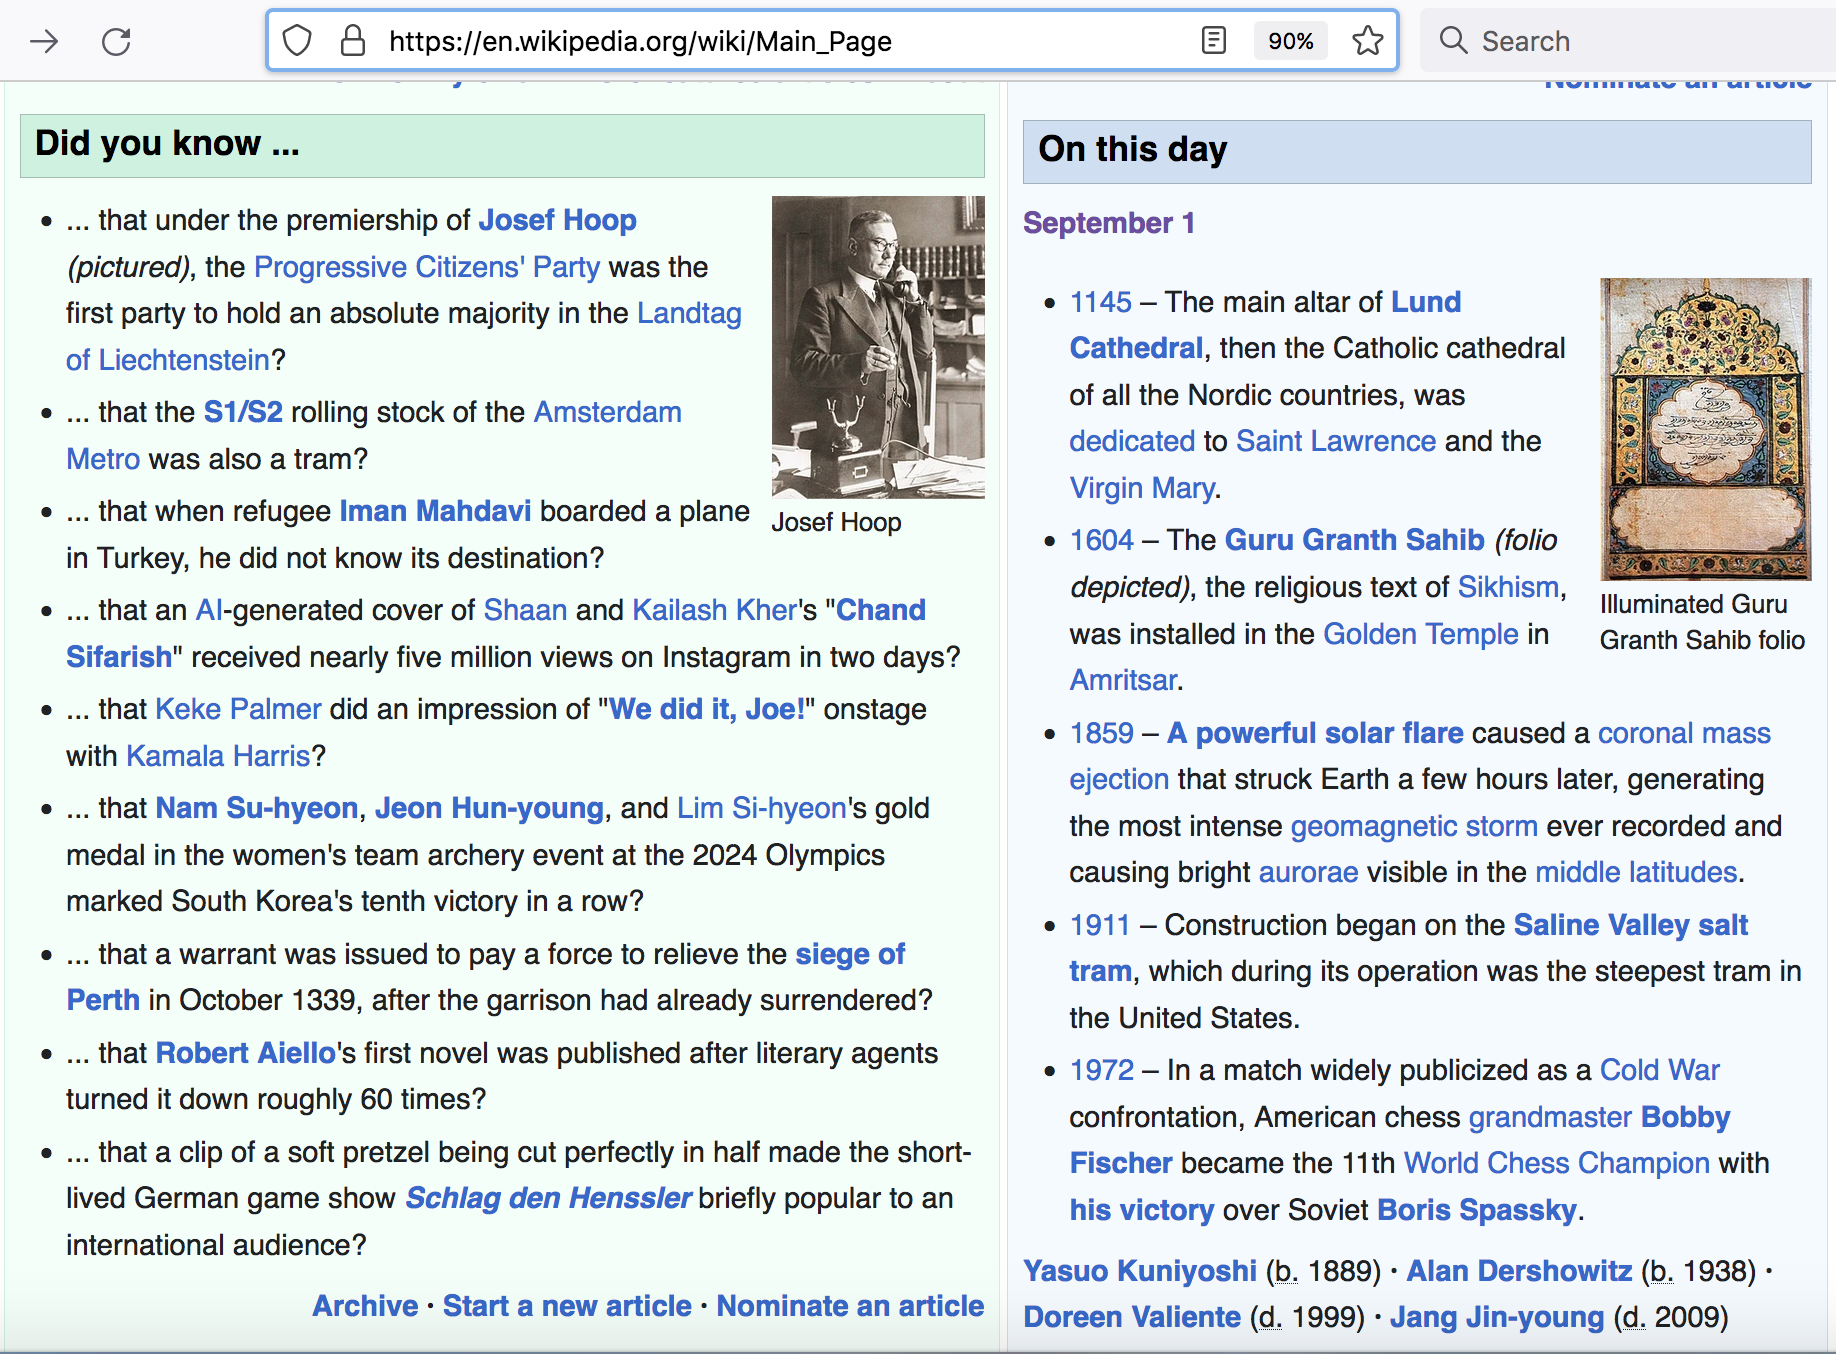1836x1354 pixels.
Task: Open the Josef Hoop photograph
Action: 878,347
